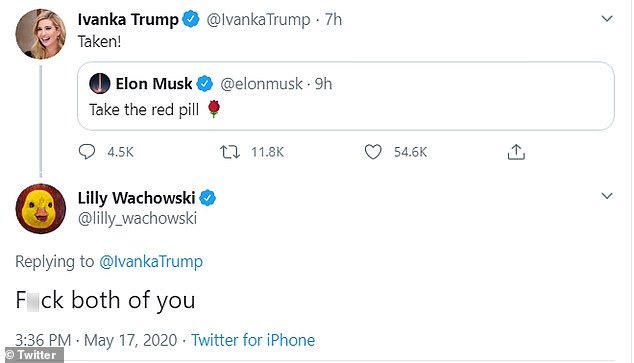Click Lilly Wachowski's verified badge
Viewport: 634px width, 363px height.
coord(207,198)
